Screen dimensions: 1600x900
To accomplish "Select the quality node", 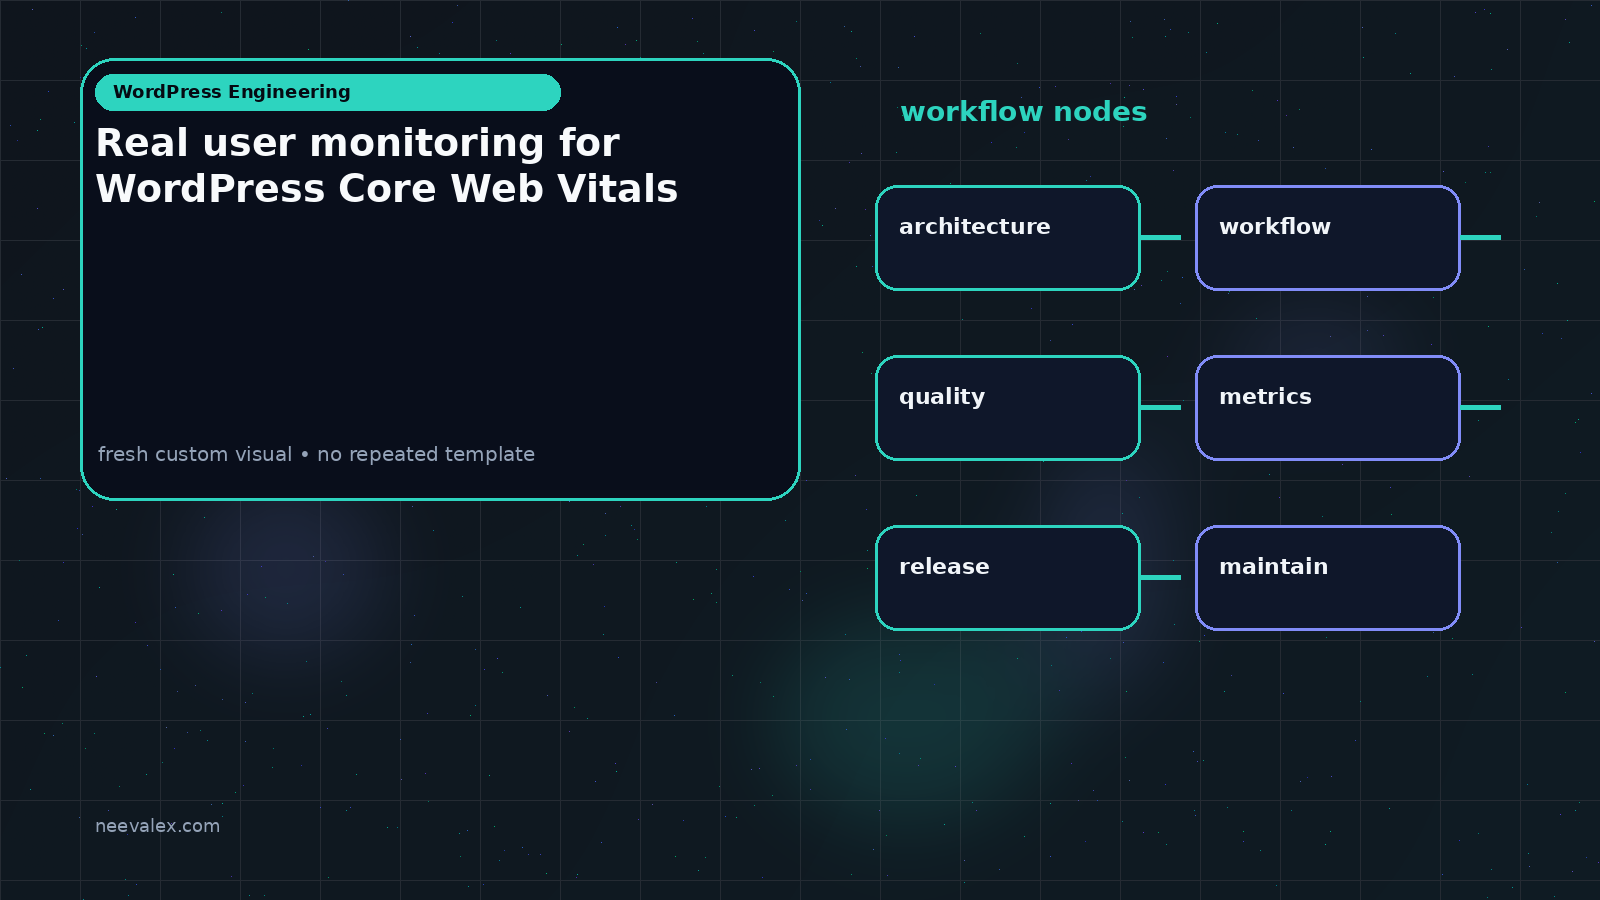I will pos(1008,408).
